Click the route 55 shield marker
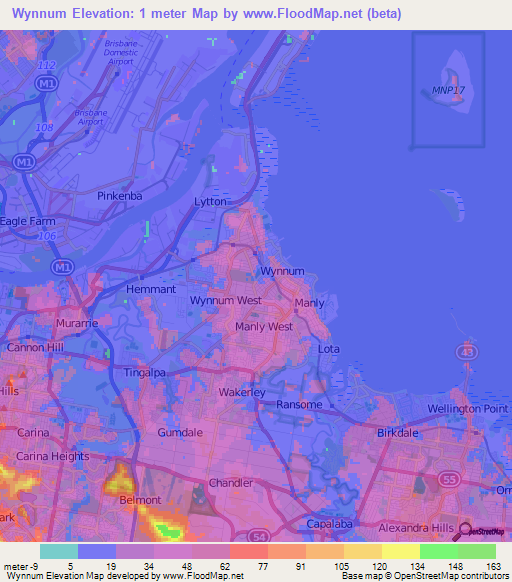512x582 pixels. (449, 480)
